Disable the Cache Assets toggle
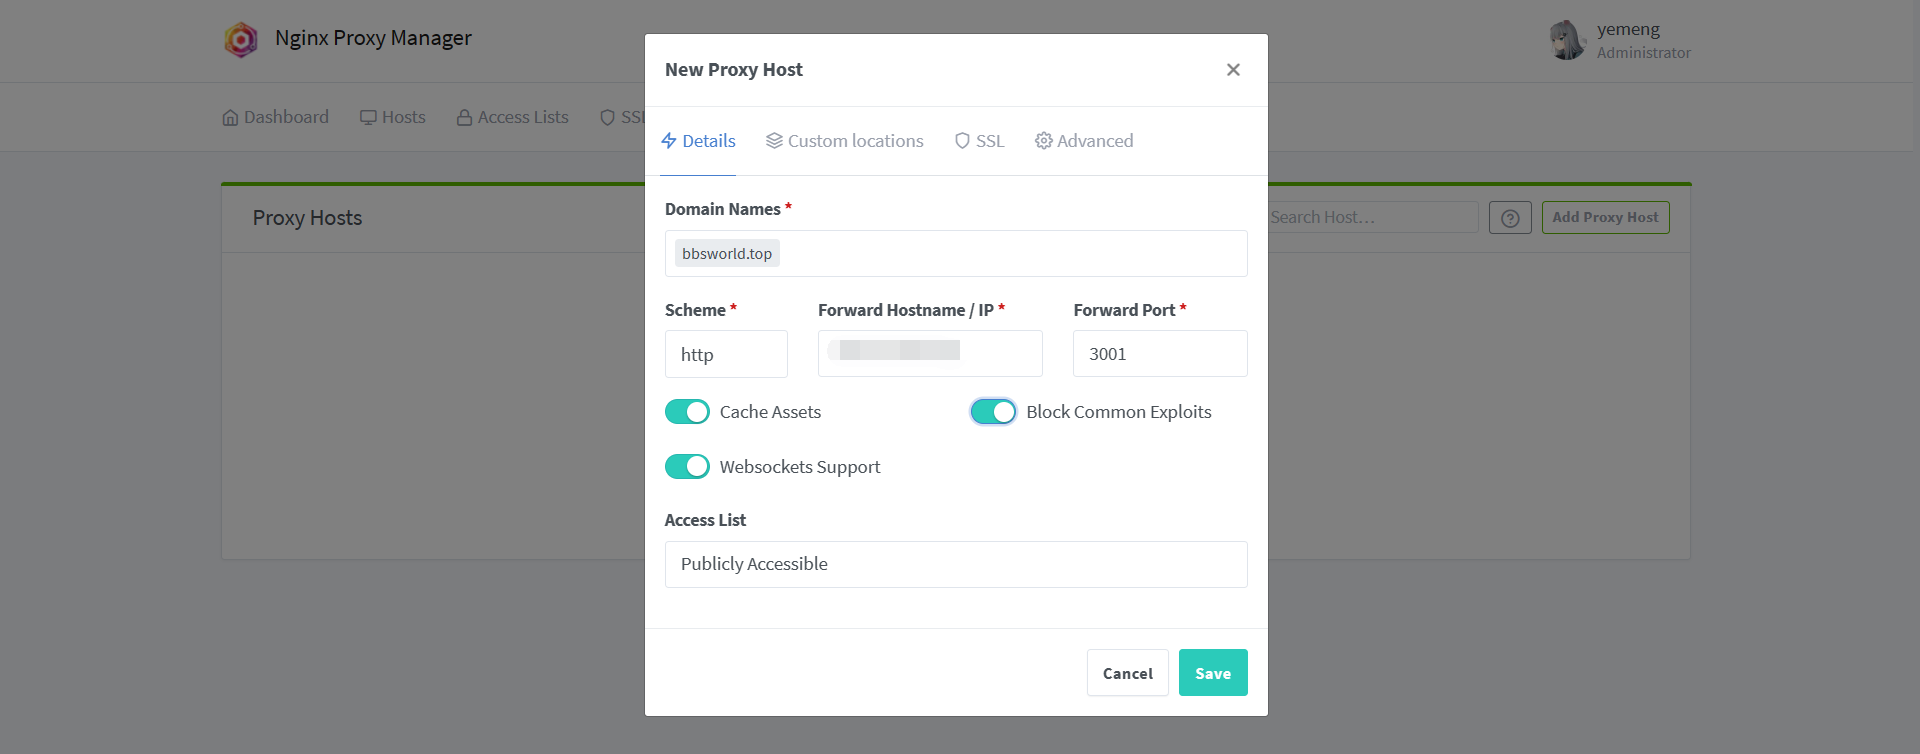The image size is (1920, 754). pyautogui.click(x=687, y=412)
